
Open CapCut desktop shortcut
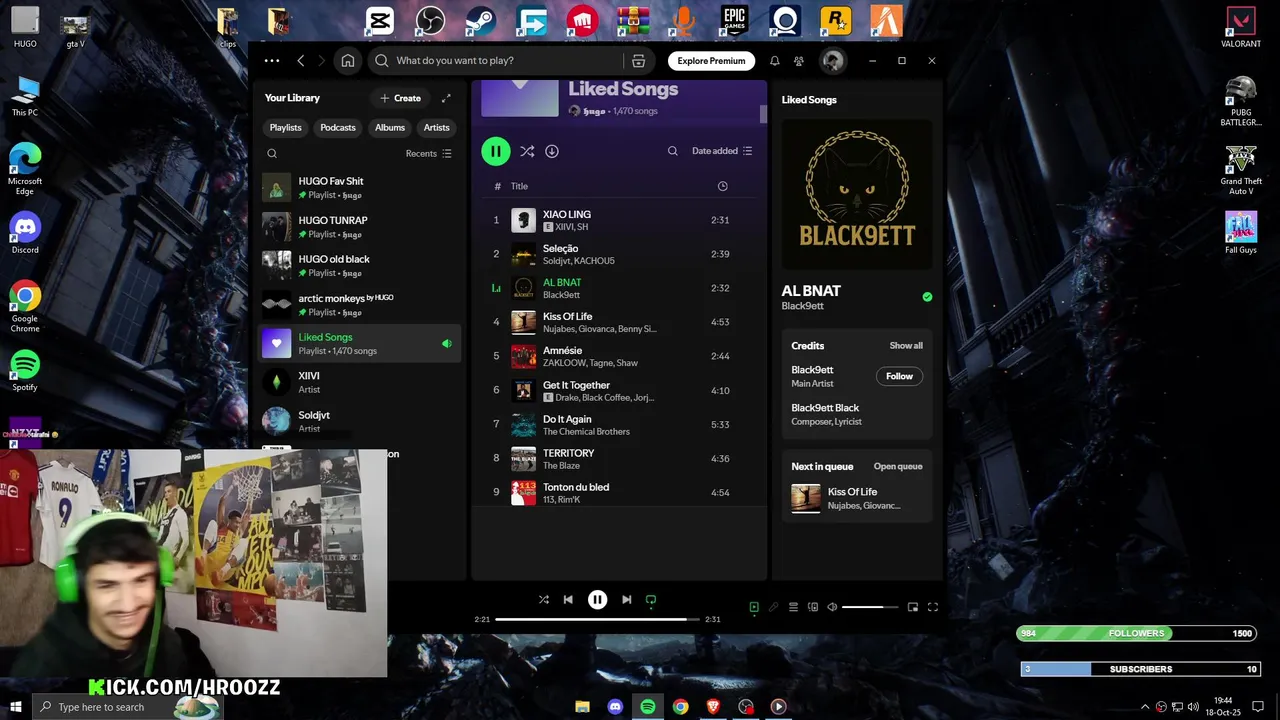pos(379,21)
